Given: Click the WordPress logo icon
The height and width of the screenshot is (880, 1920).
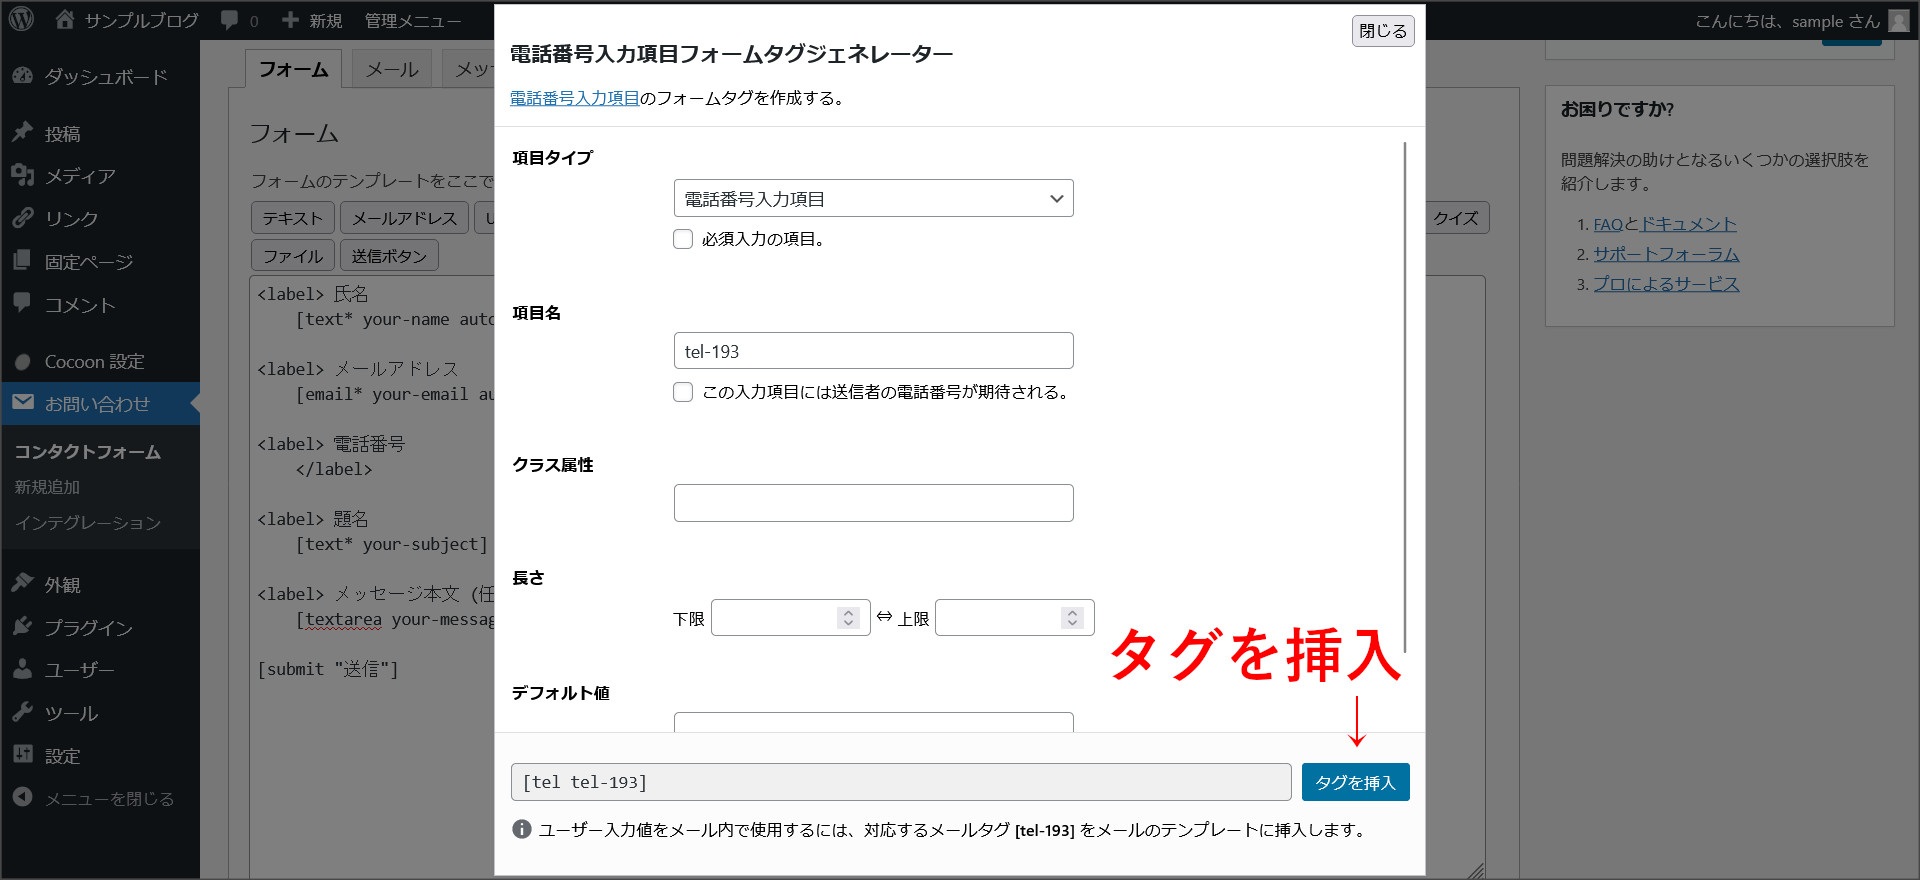Looking at the screenshot, I should [x=22, y=19].
